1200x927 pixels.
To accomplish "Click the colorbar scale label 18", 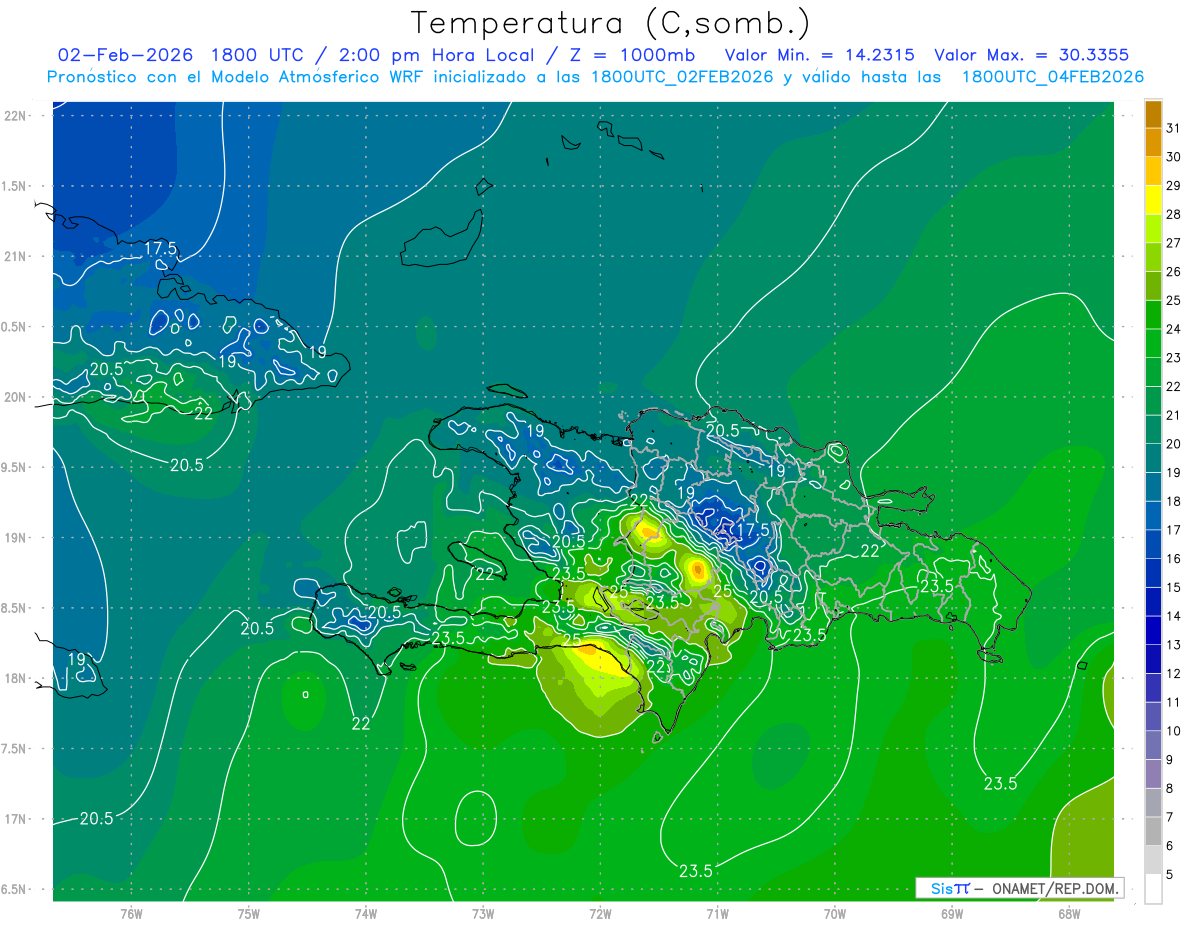I will [1174, 501].
